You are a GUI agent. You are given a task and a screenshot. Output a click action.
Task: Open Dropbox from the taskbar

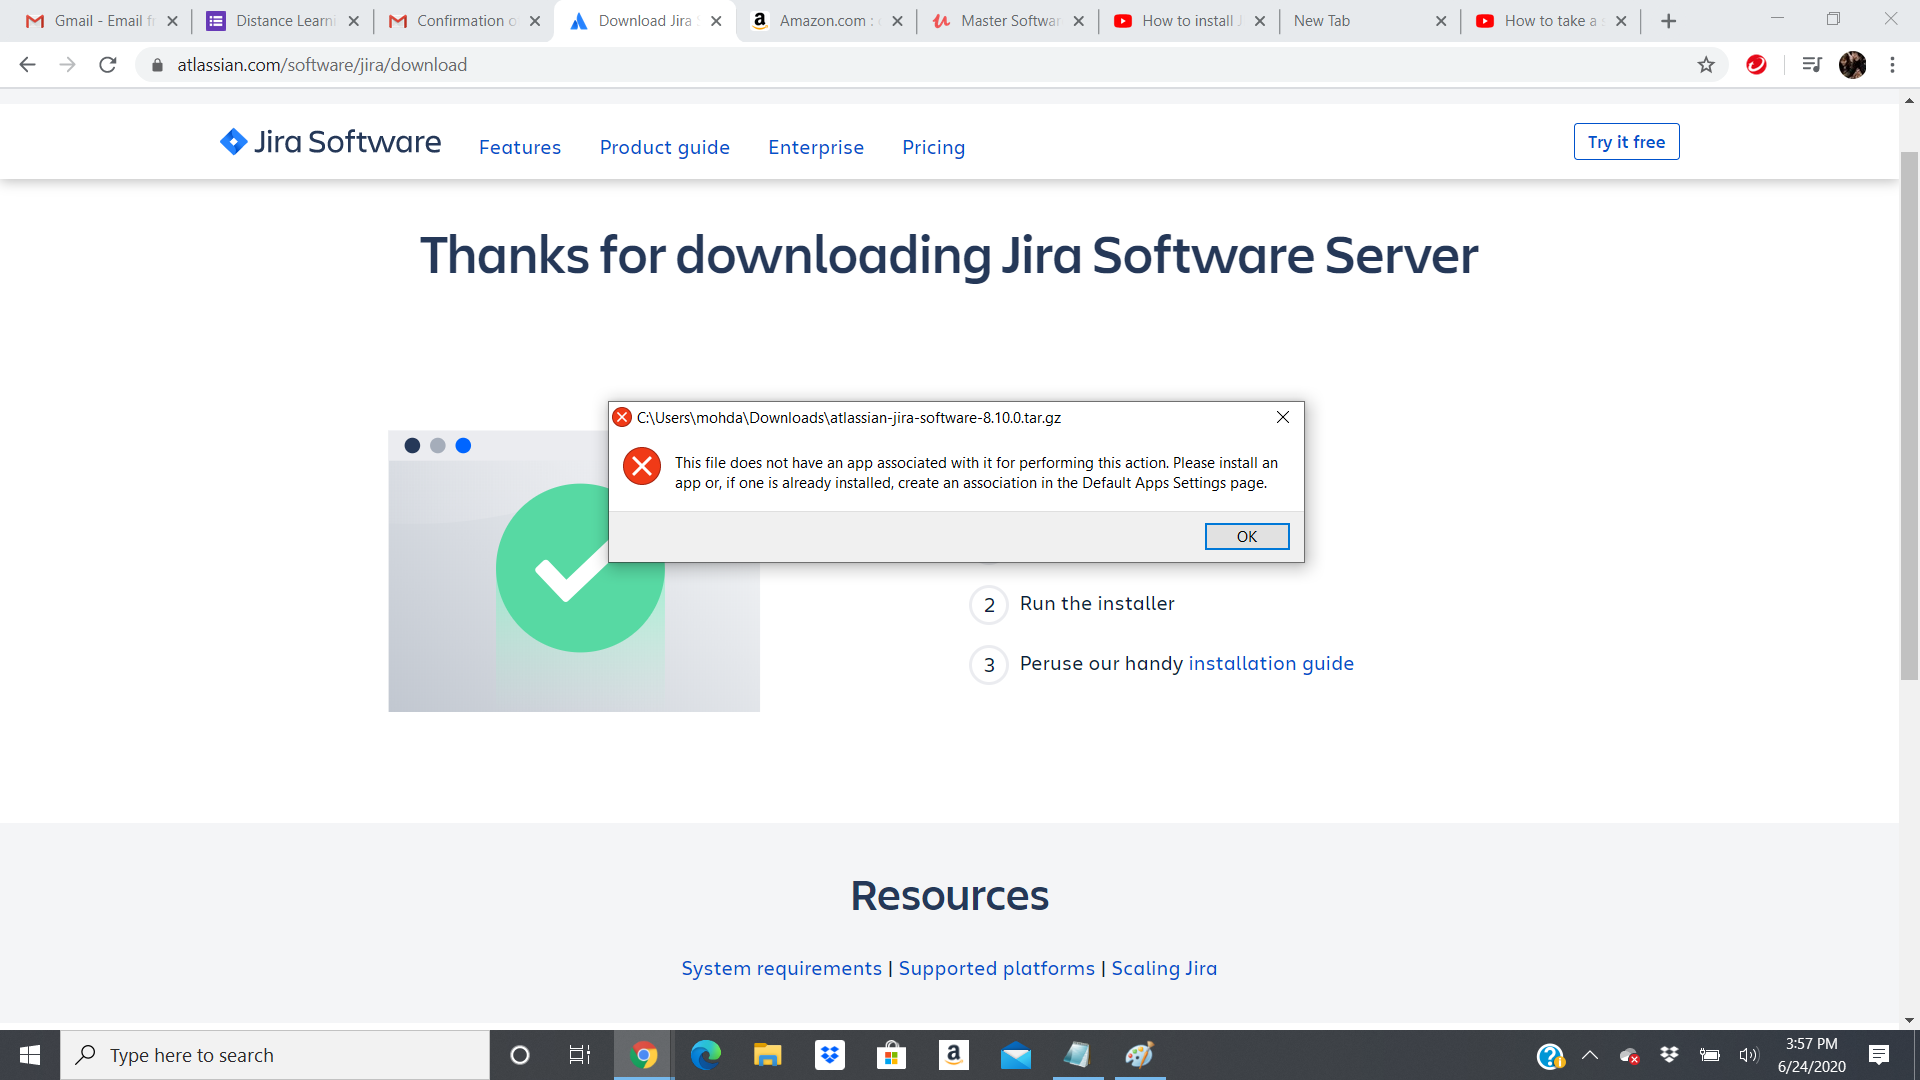829,1055
